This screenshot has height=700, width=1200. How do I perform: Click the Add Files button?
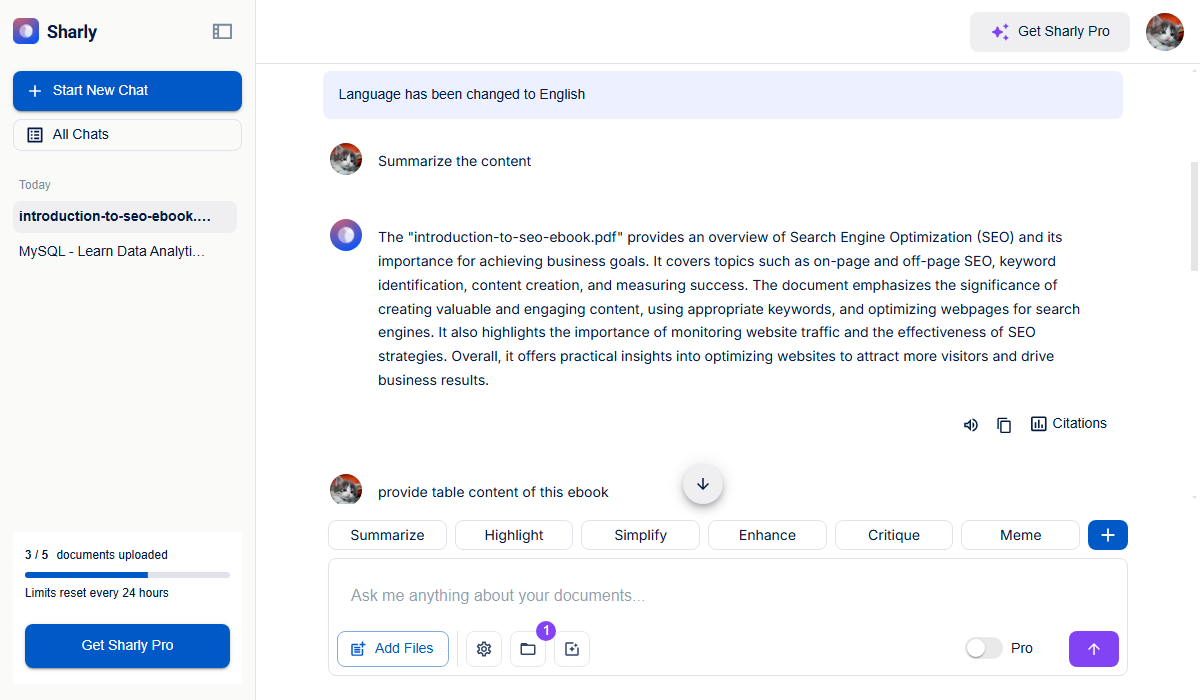point(392,649)
